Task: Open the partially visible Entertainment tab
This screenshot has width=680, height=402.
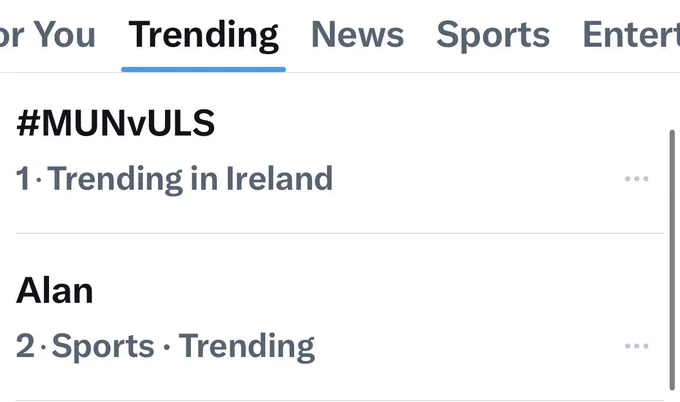Action: 631,35
